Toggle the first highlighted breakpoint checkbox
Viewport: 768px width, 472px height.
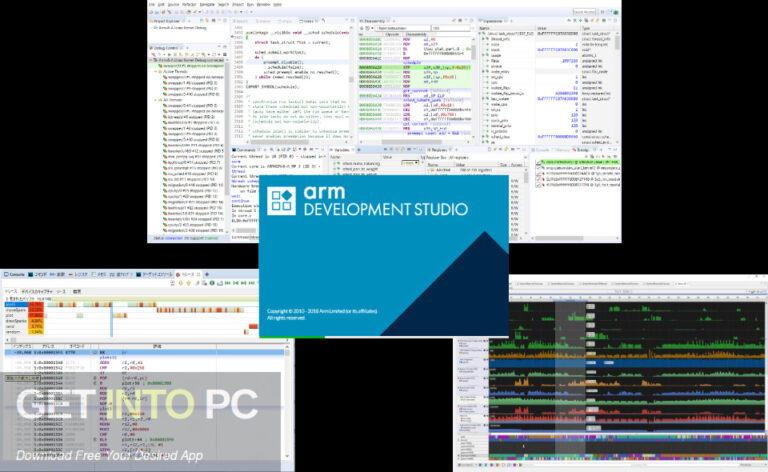tap(539, 162)
